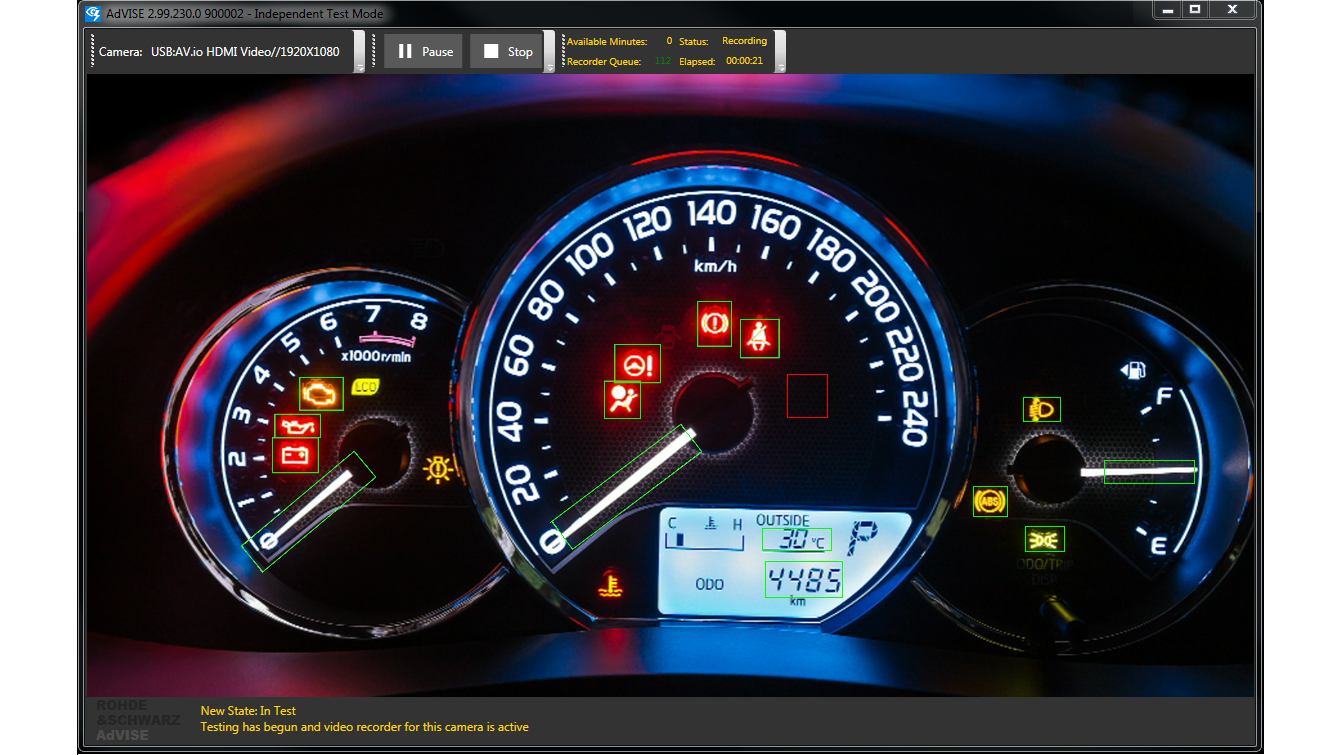Image resolution: width=1342 pixels, height=755 pixels.
Task: Stop the active test recording
Action: point(505,50)
